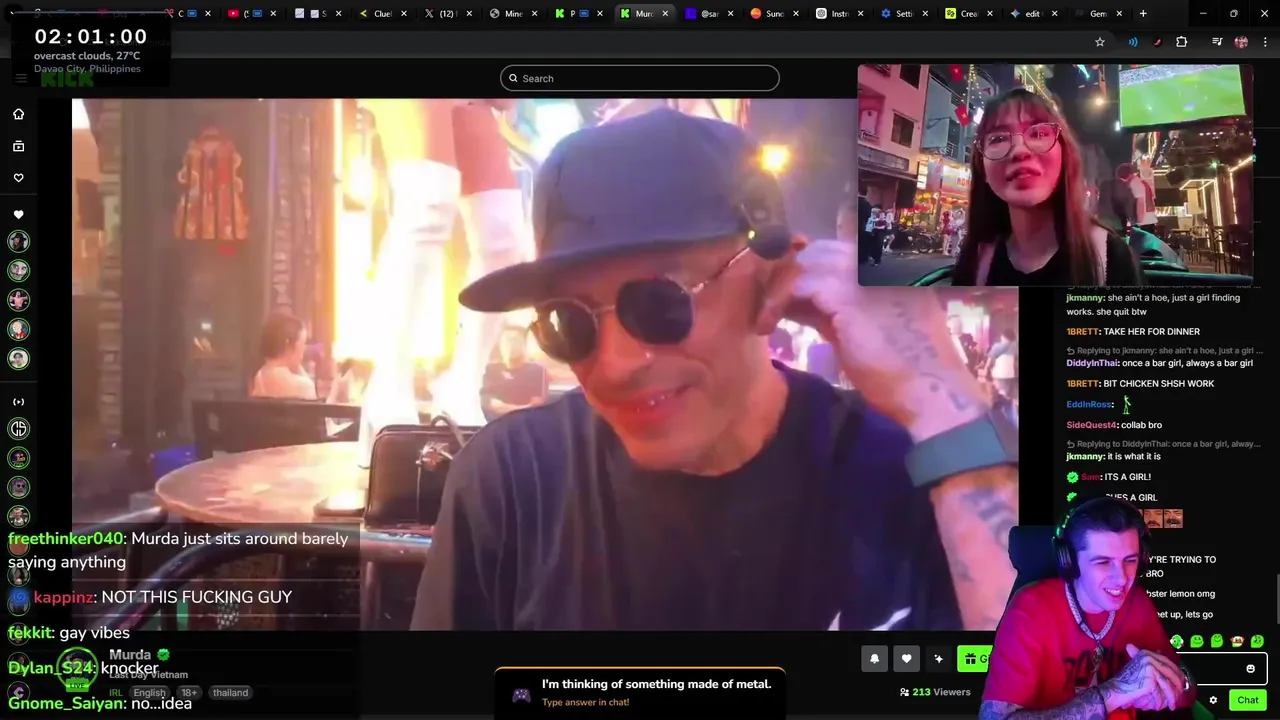Screen dimensions: 1280x720
Task: Bookmark this page with star icon
Action: point(1100,42)
